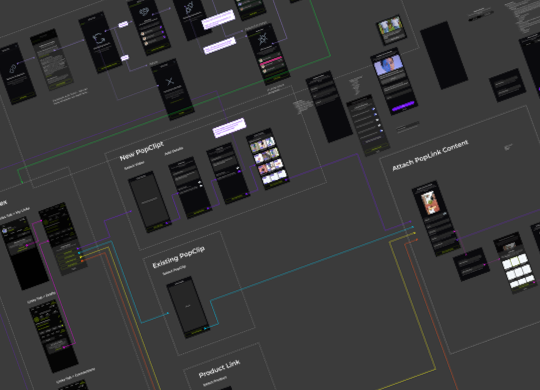540x390 pixels.
Task: Open the video thumbnail grid screen in New PopClip
Action: 268,159
